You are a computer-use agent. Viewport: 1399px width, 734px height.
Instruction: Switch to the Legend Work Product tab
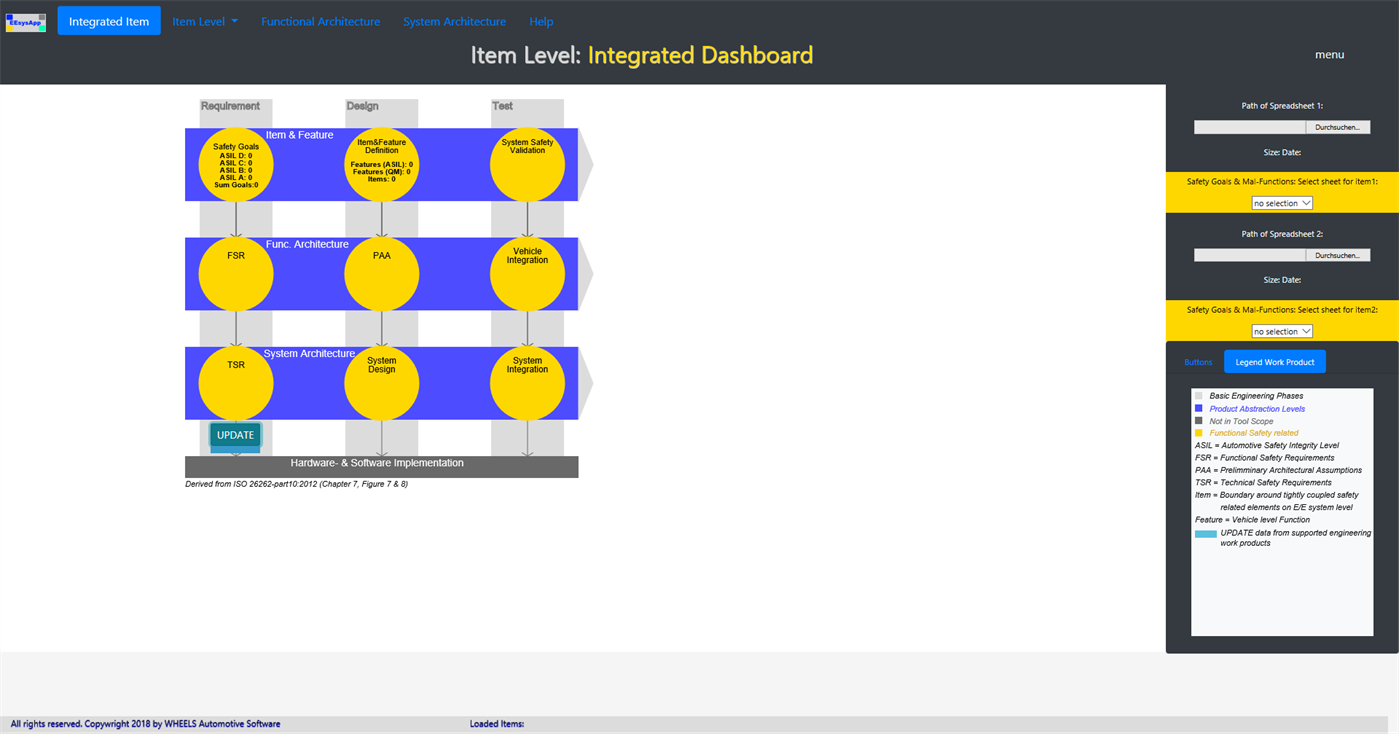pos(1275,362)
